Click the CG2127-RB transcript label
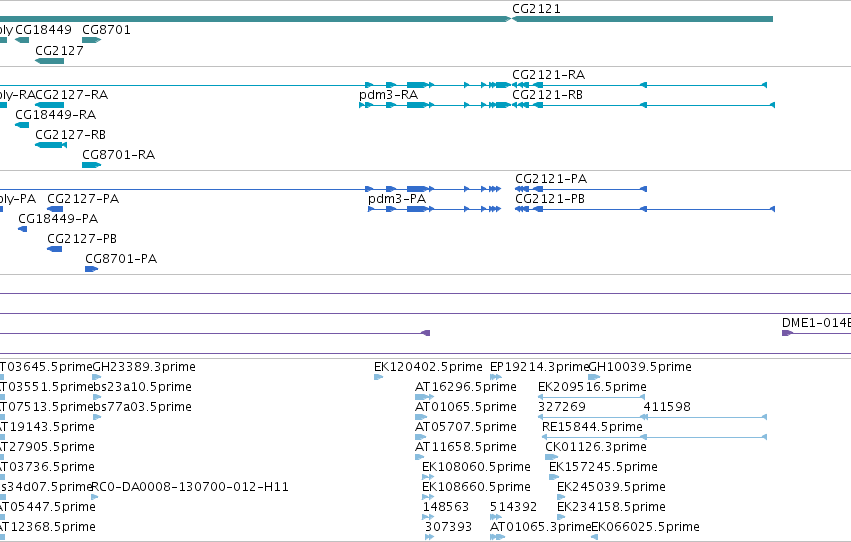The width and height of the screenshot is (851, 542). 71,135
